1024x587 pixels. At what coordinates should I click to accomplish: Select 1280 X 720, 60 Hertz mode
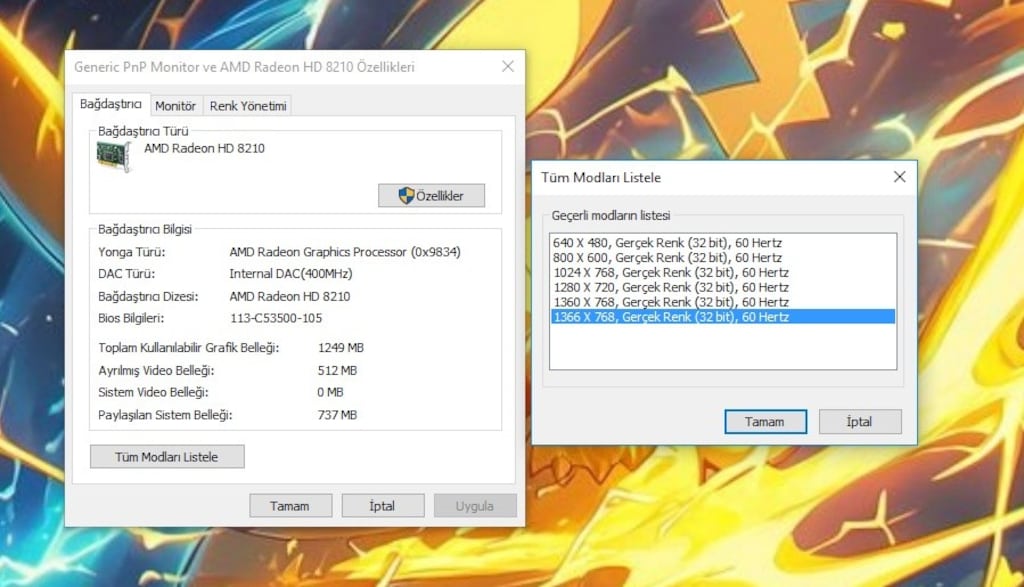pos(722,287)
